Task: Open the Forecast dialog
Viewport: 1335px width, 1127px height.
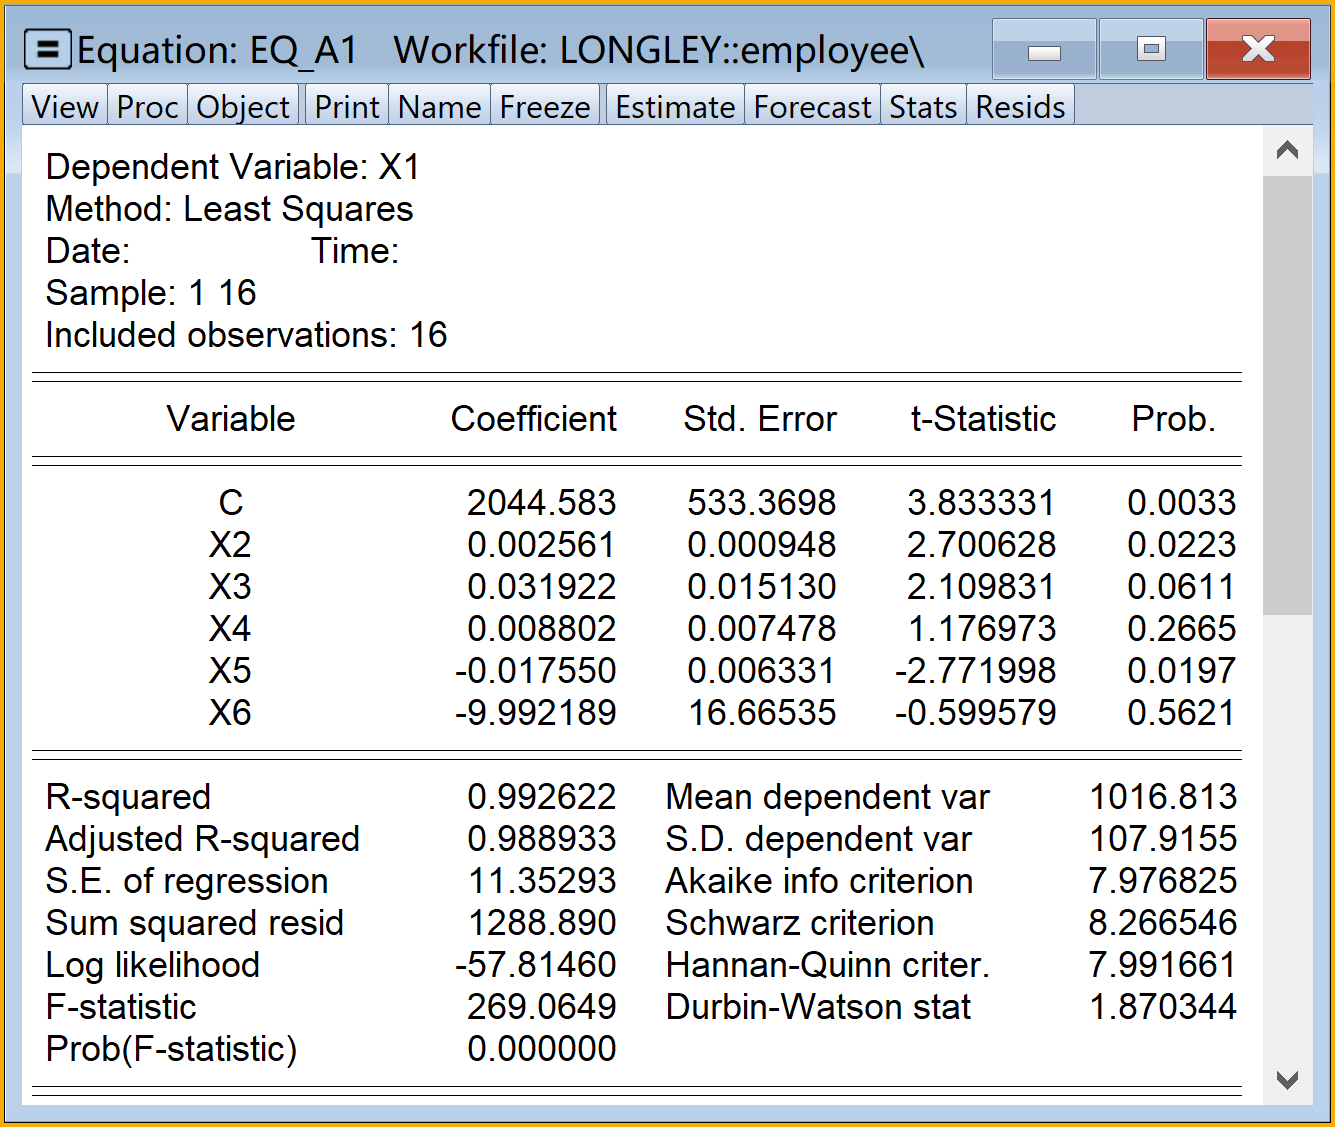Action: (x=812, y=106)
